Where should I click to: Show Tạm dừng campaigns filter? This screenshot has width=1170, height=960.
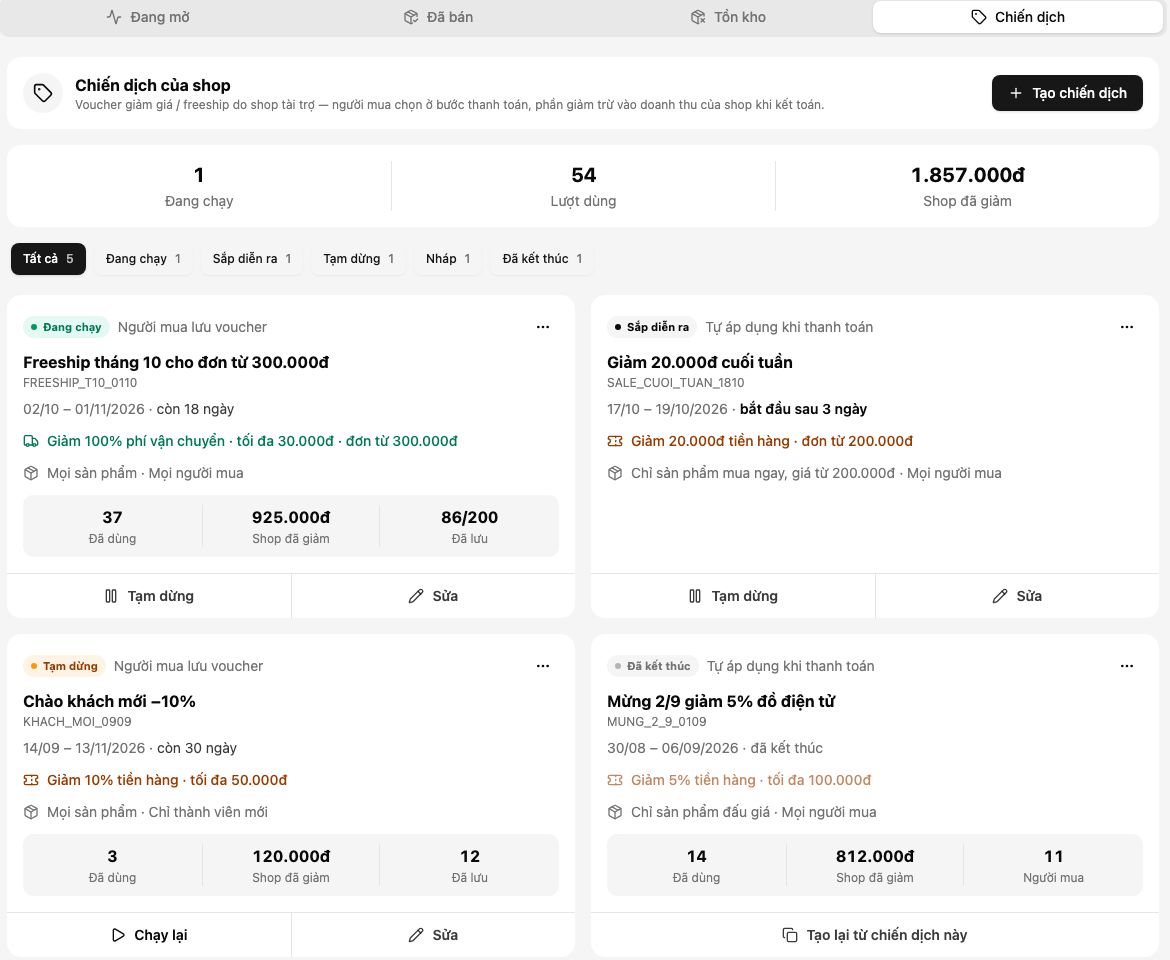359,259
